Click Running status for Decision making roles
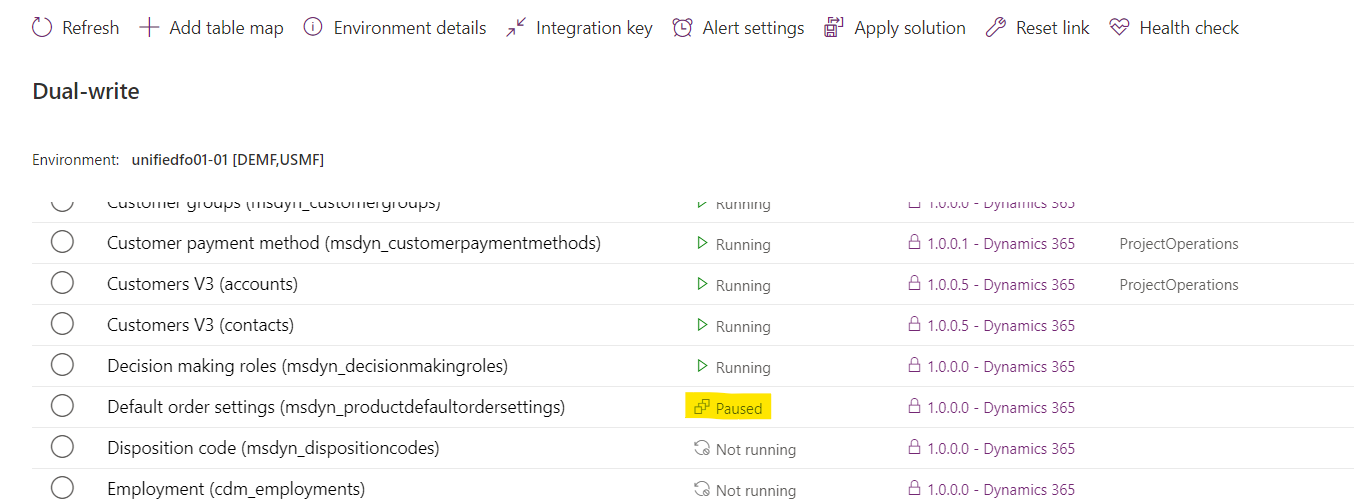Screen dimensions: 1354x502 (743, 367)
